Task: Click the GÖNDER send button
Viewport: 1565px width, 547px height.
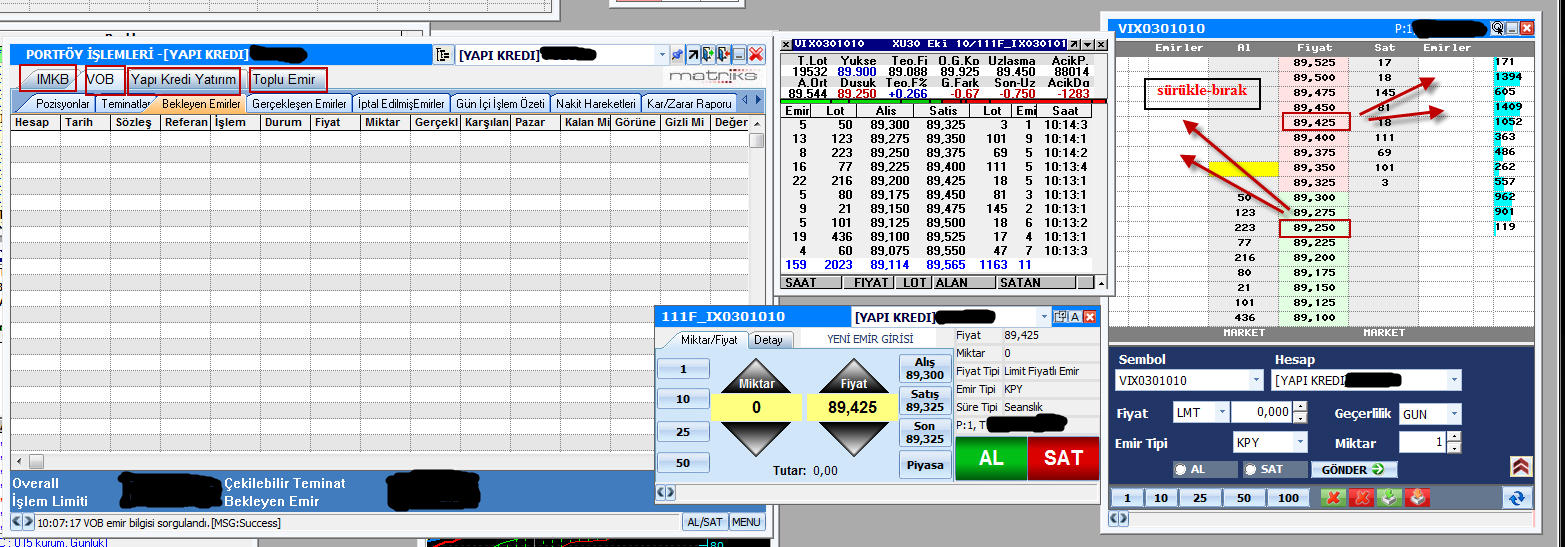Action: click(x=1354, y=469)
